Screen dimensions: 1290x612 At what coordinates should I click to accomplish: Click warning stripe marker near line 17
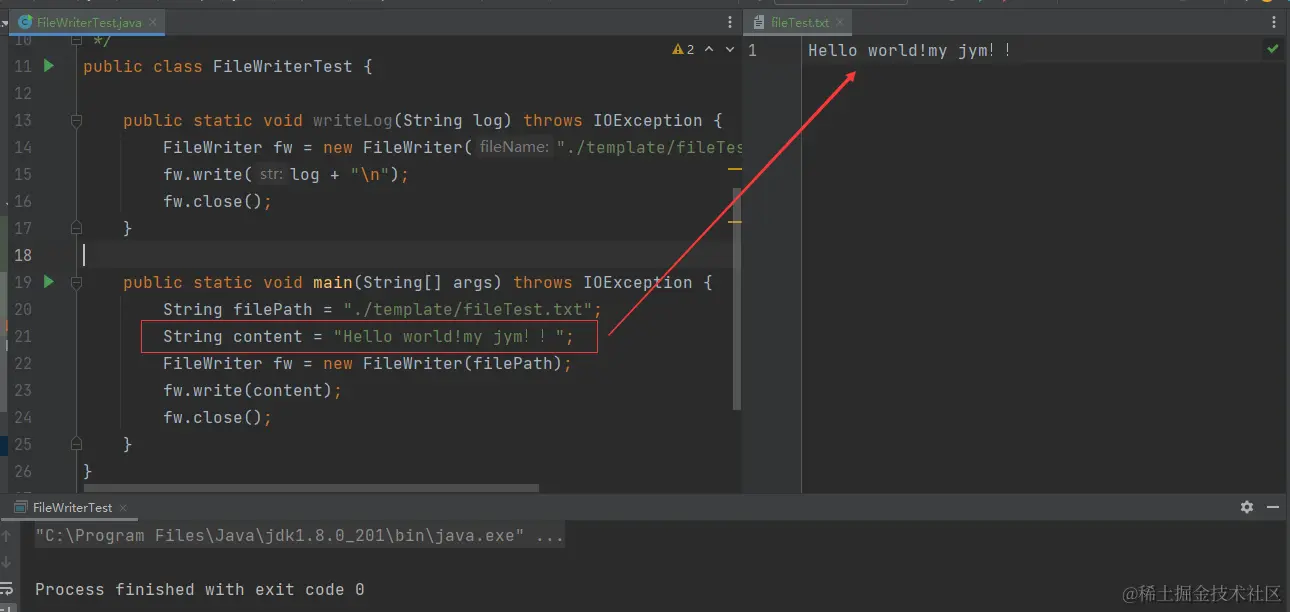735,221
